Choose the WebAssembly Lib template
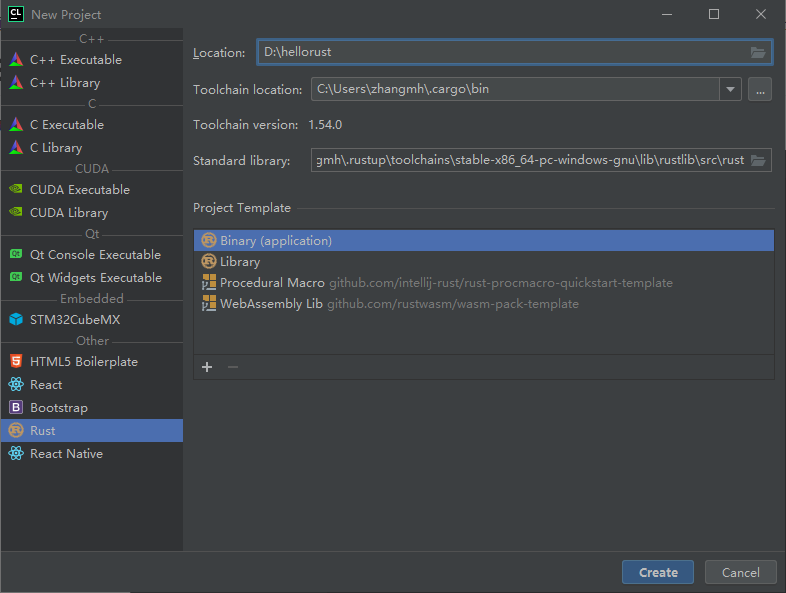Image resolution: width=786 pixels, height=593 pixels. [x=484, y=304]
